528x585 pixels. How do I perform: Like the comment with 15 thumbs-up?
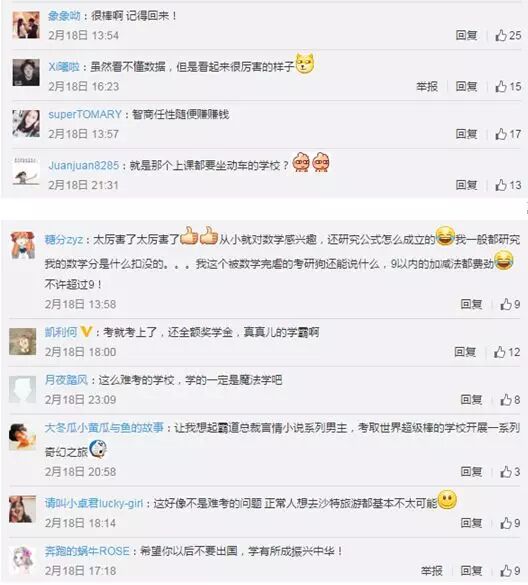pos(508,87)
